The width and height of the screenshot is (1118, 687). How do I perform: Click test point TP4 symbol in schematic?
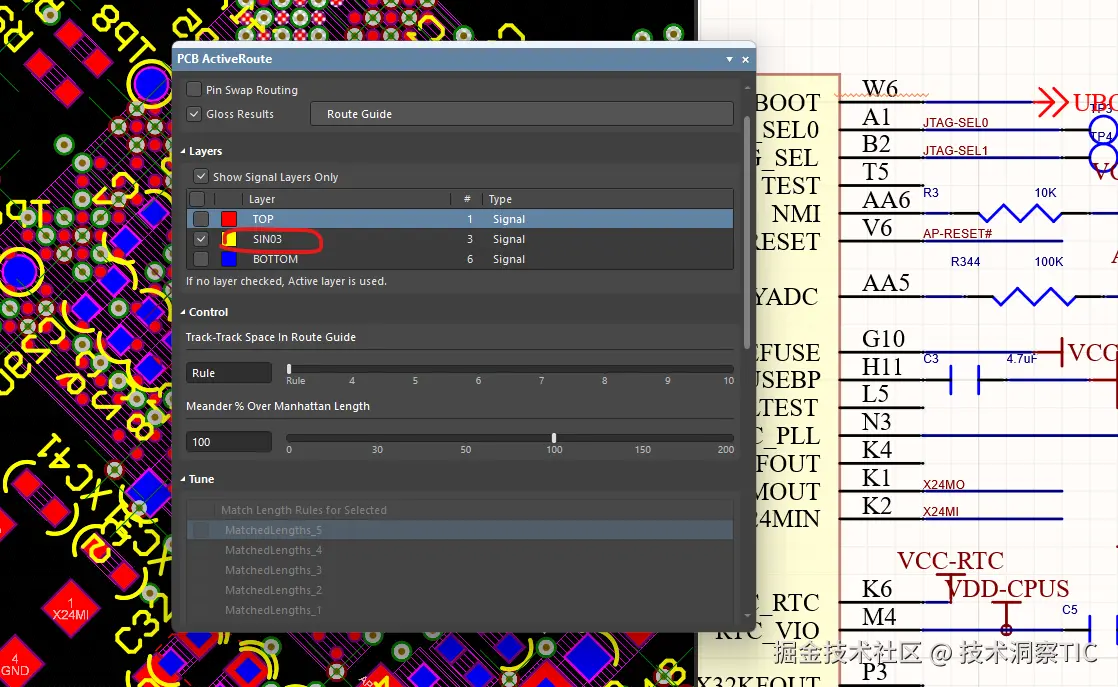pyautogui.click(x=1103, y=156)
